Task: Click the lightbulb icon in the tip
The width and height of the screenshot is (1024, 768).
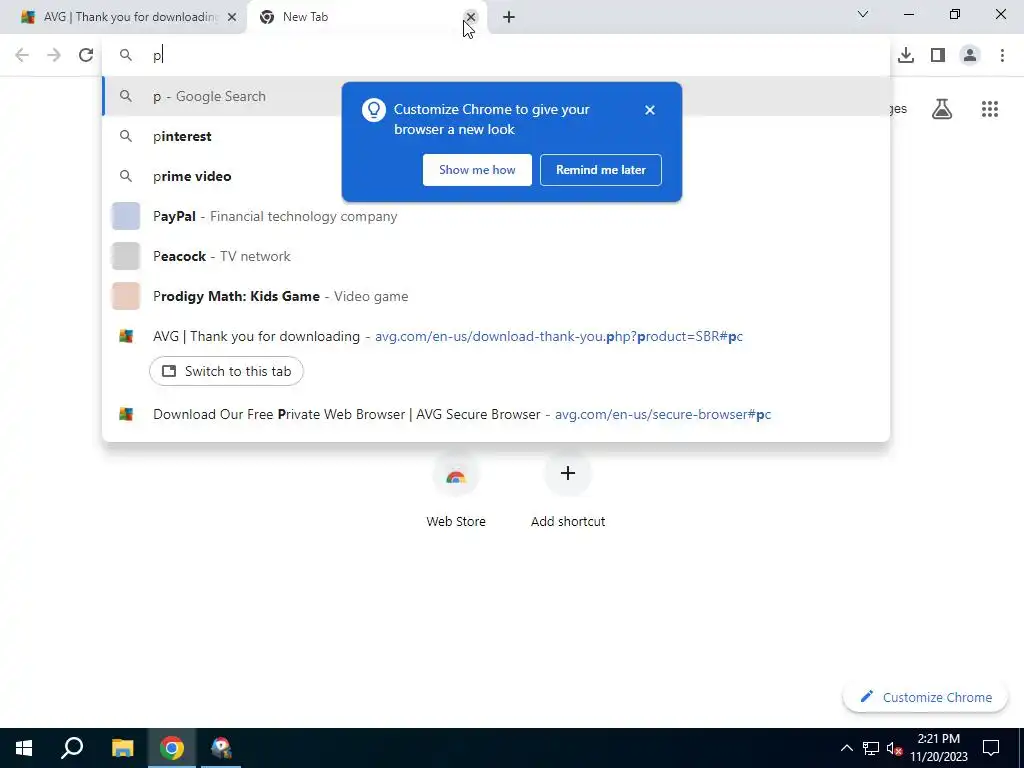Action: (374, 110)
